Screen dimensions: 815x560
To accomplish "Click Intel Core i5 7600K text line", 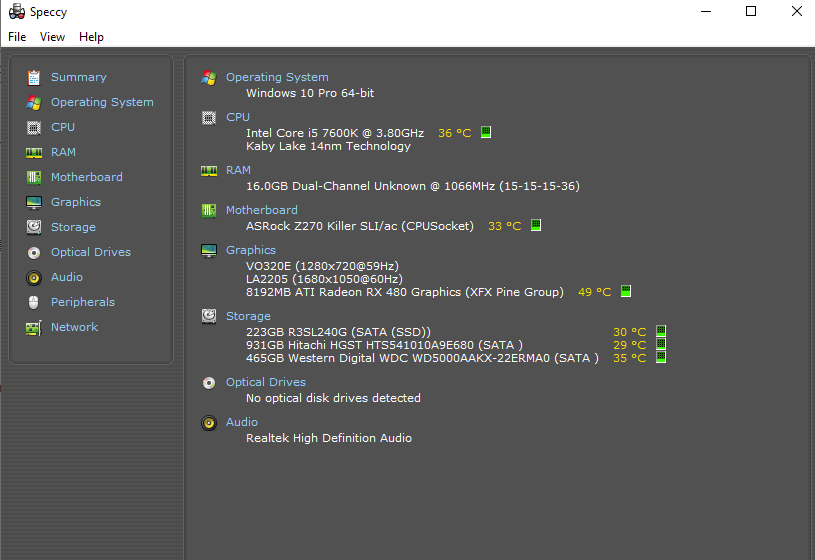I will pos(335,133).
